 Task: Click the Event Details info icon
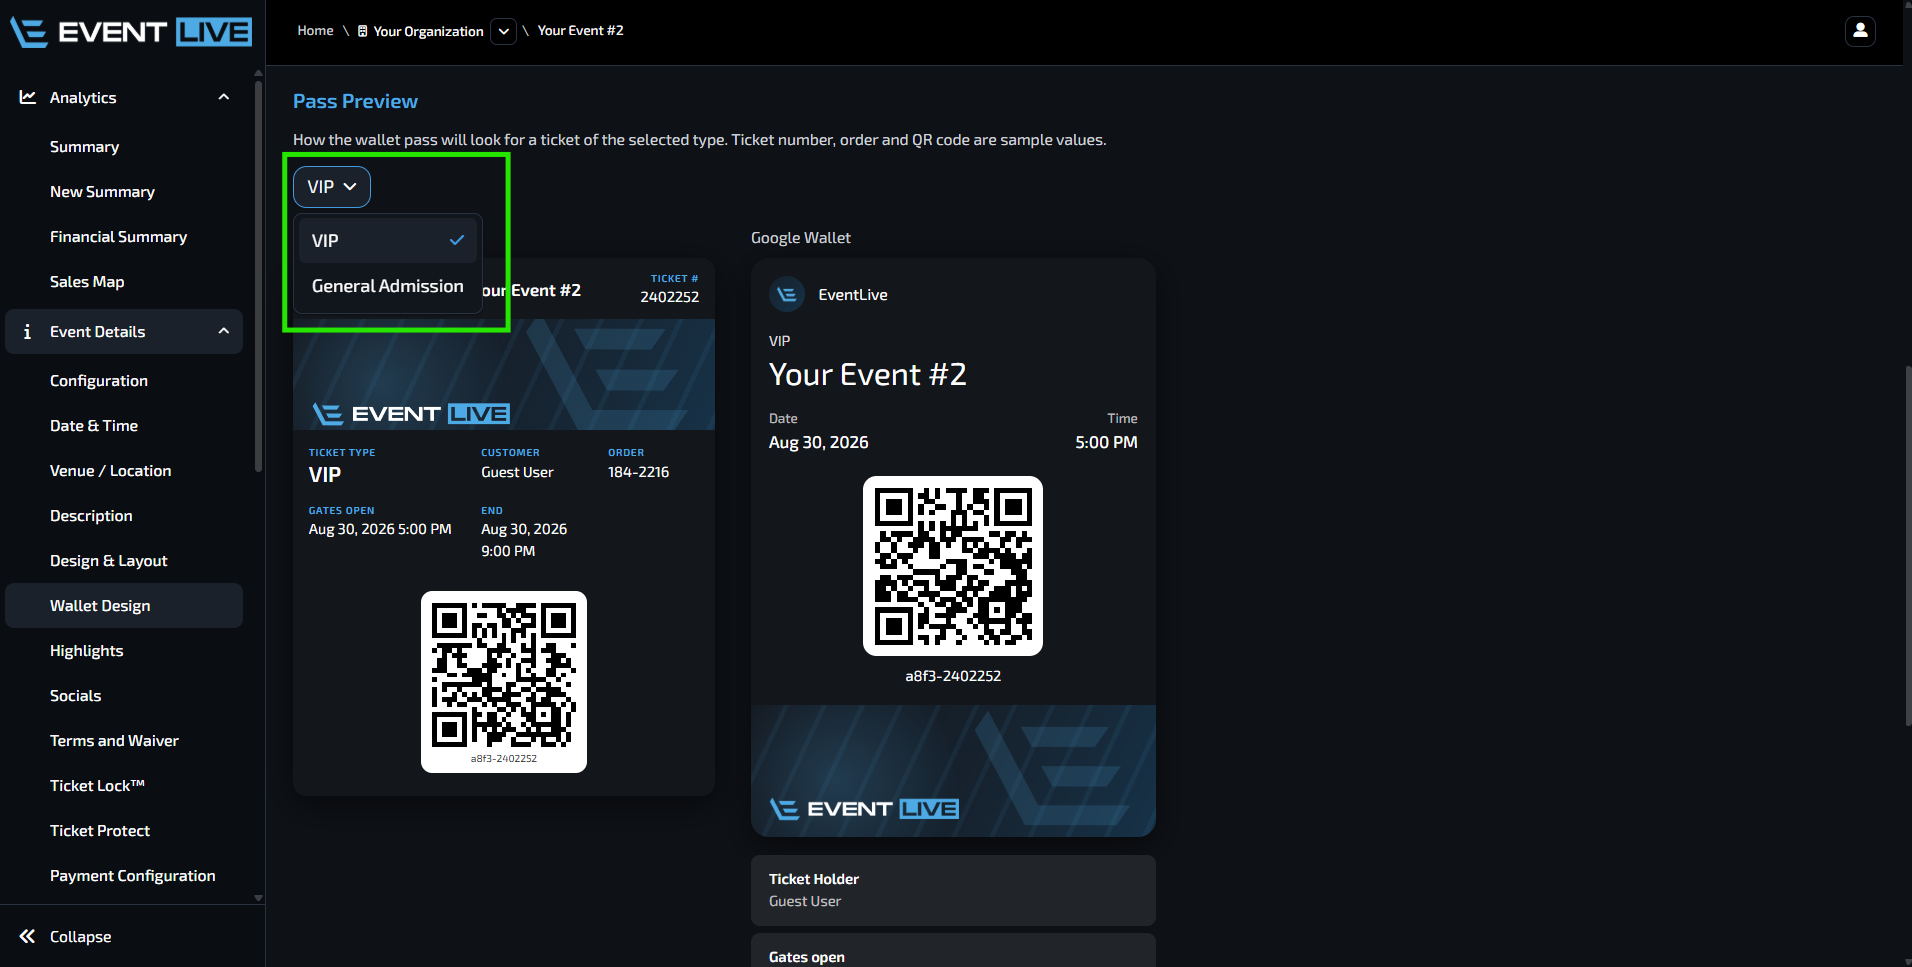[x=27, y=331]
